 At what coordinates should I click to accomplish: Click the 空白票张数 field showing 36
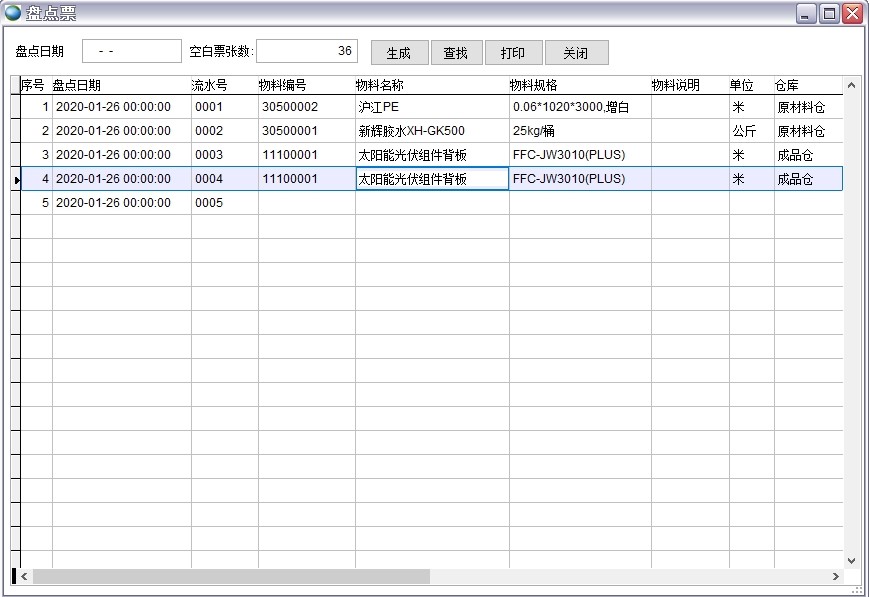point(307,51)
